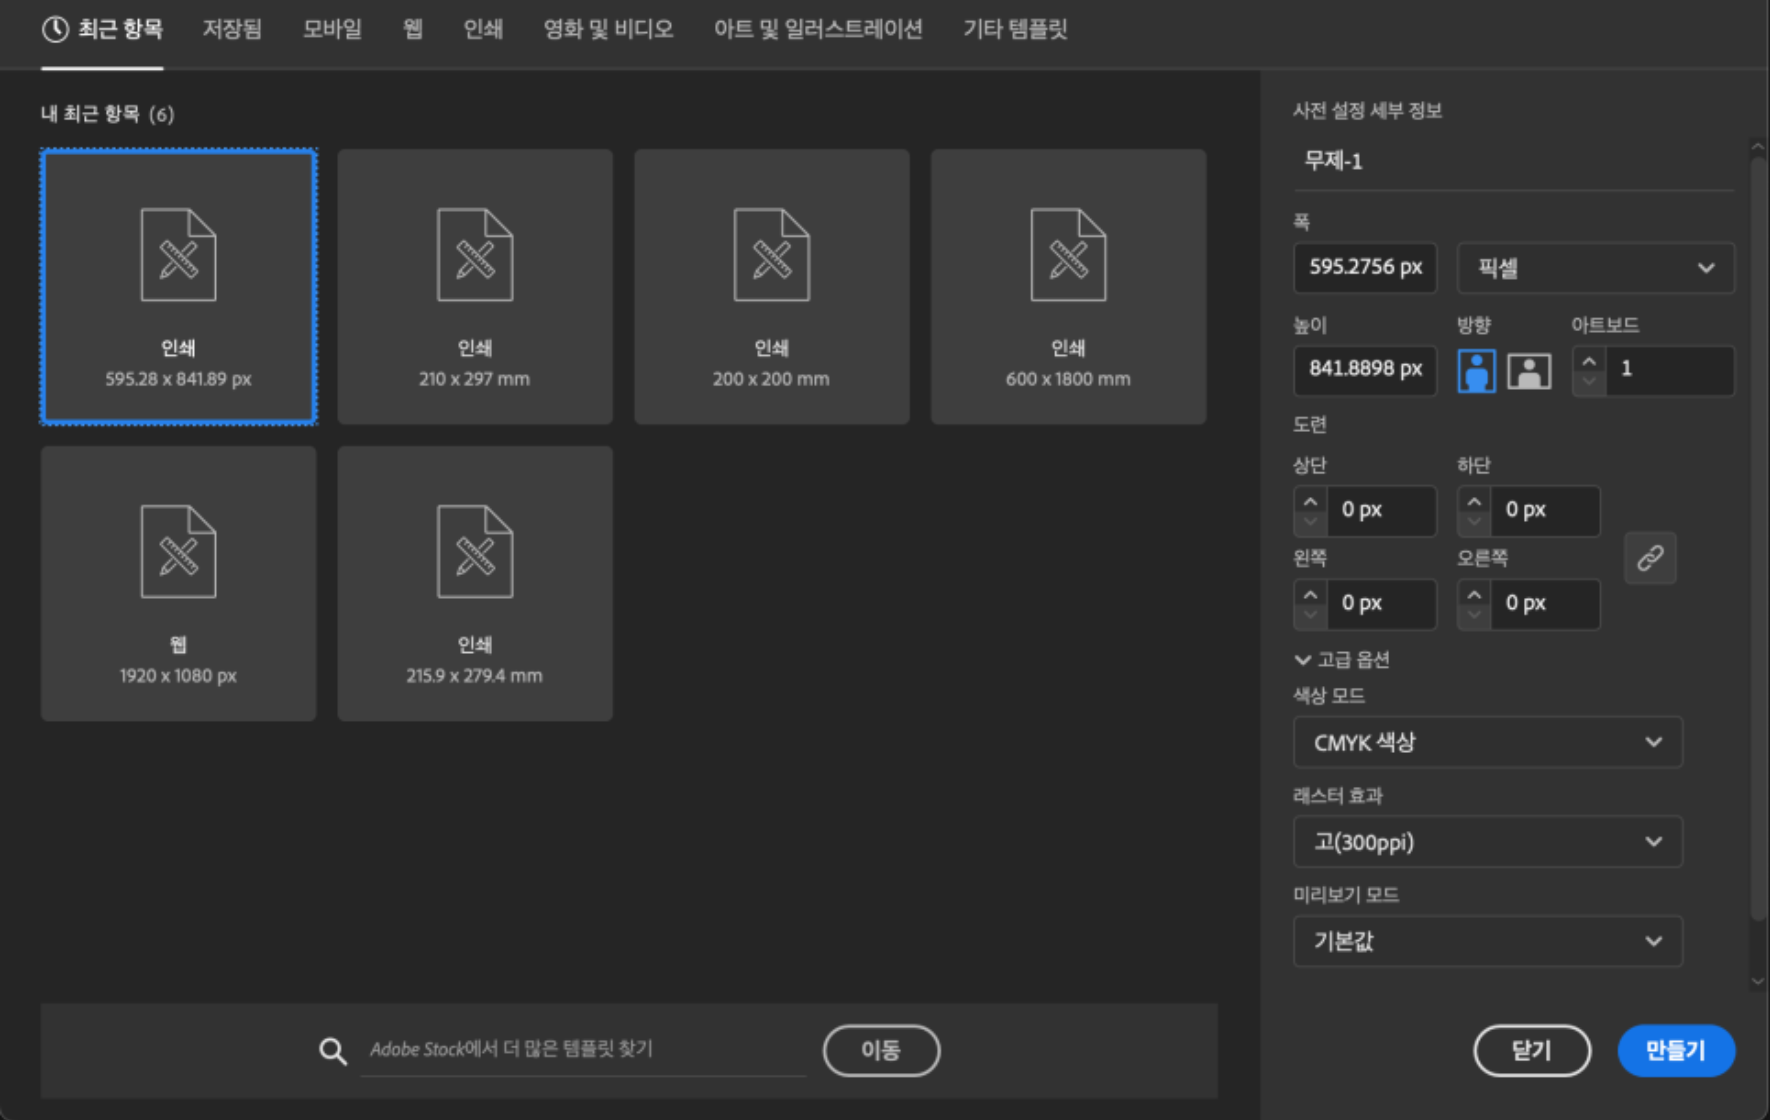The width and height of the screenshot is (1770, 1120).
Task: Click the preset details panel scrollbar
Action: point(1758,540)
